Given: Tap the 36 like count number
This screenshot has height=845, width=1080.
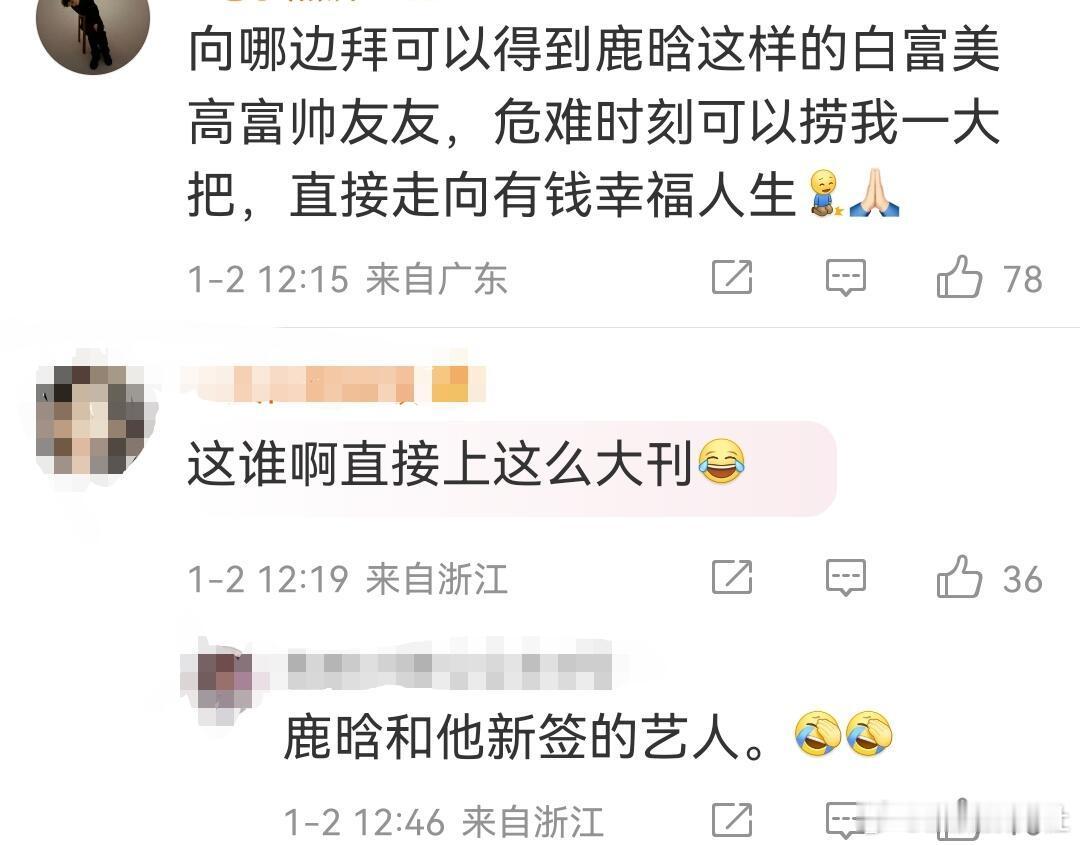Looking at the screenshot, I should coord(1022,579).
